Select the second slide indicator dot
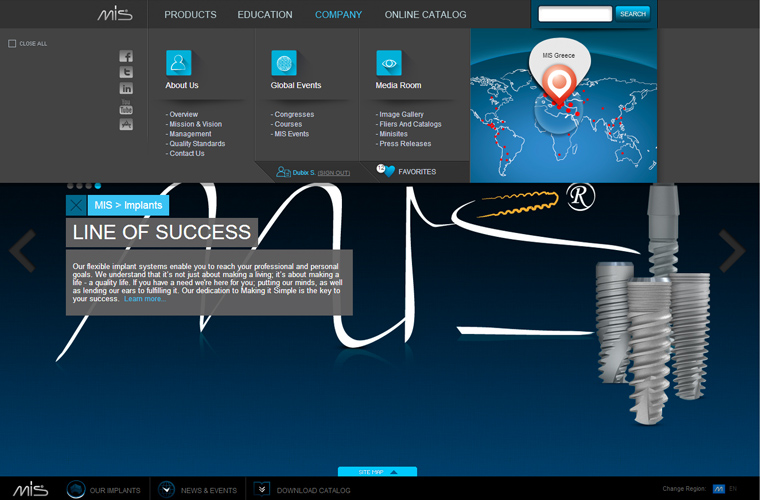 pos(79,186)
